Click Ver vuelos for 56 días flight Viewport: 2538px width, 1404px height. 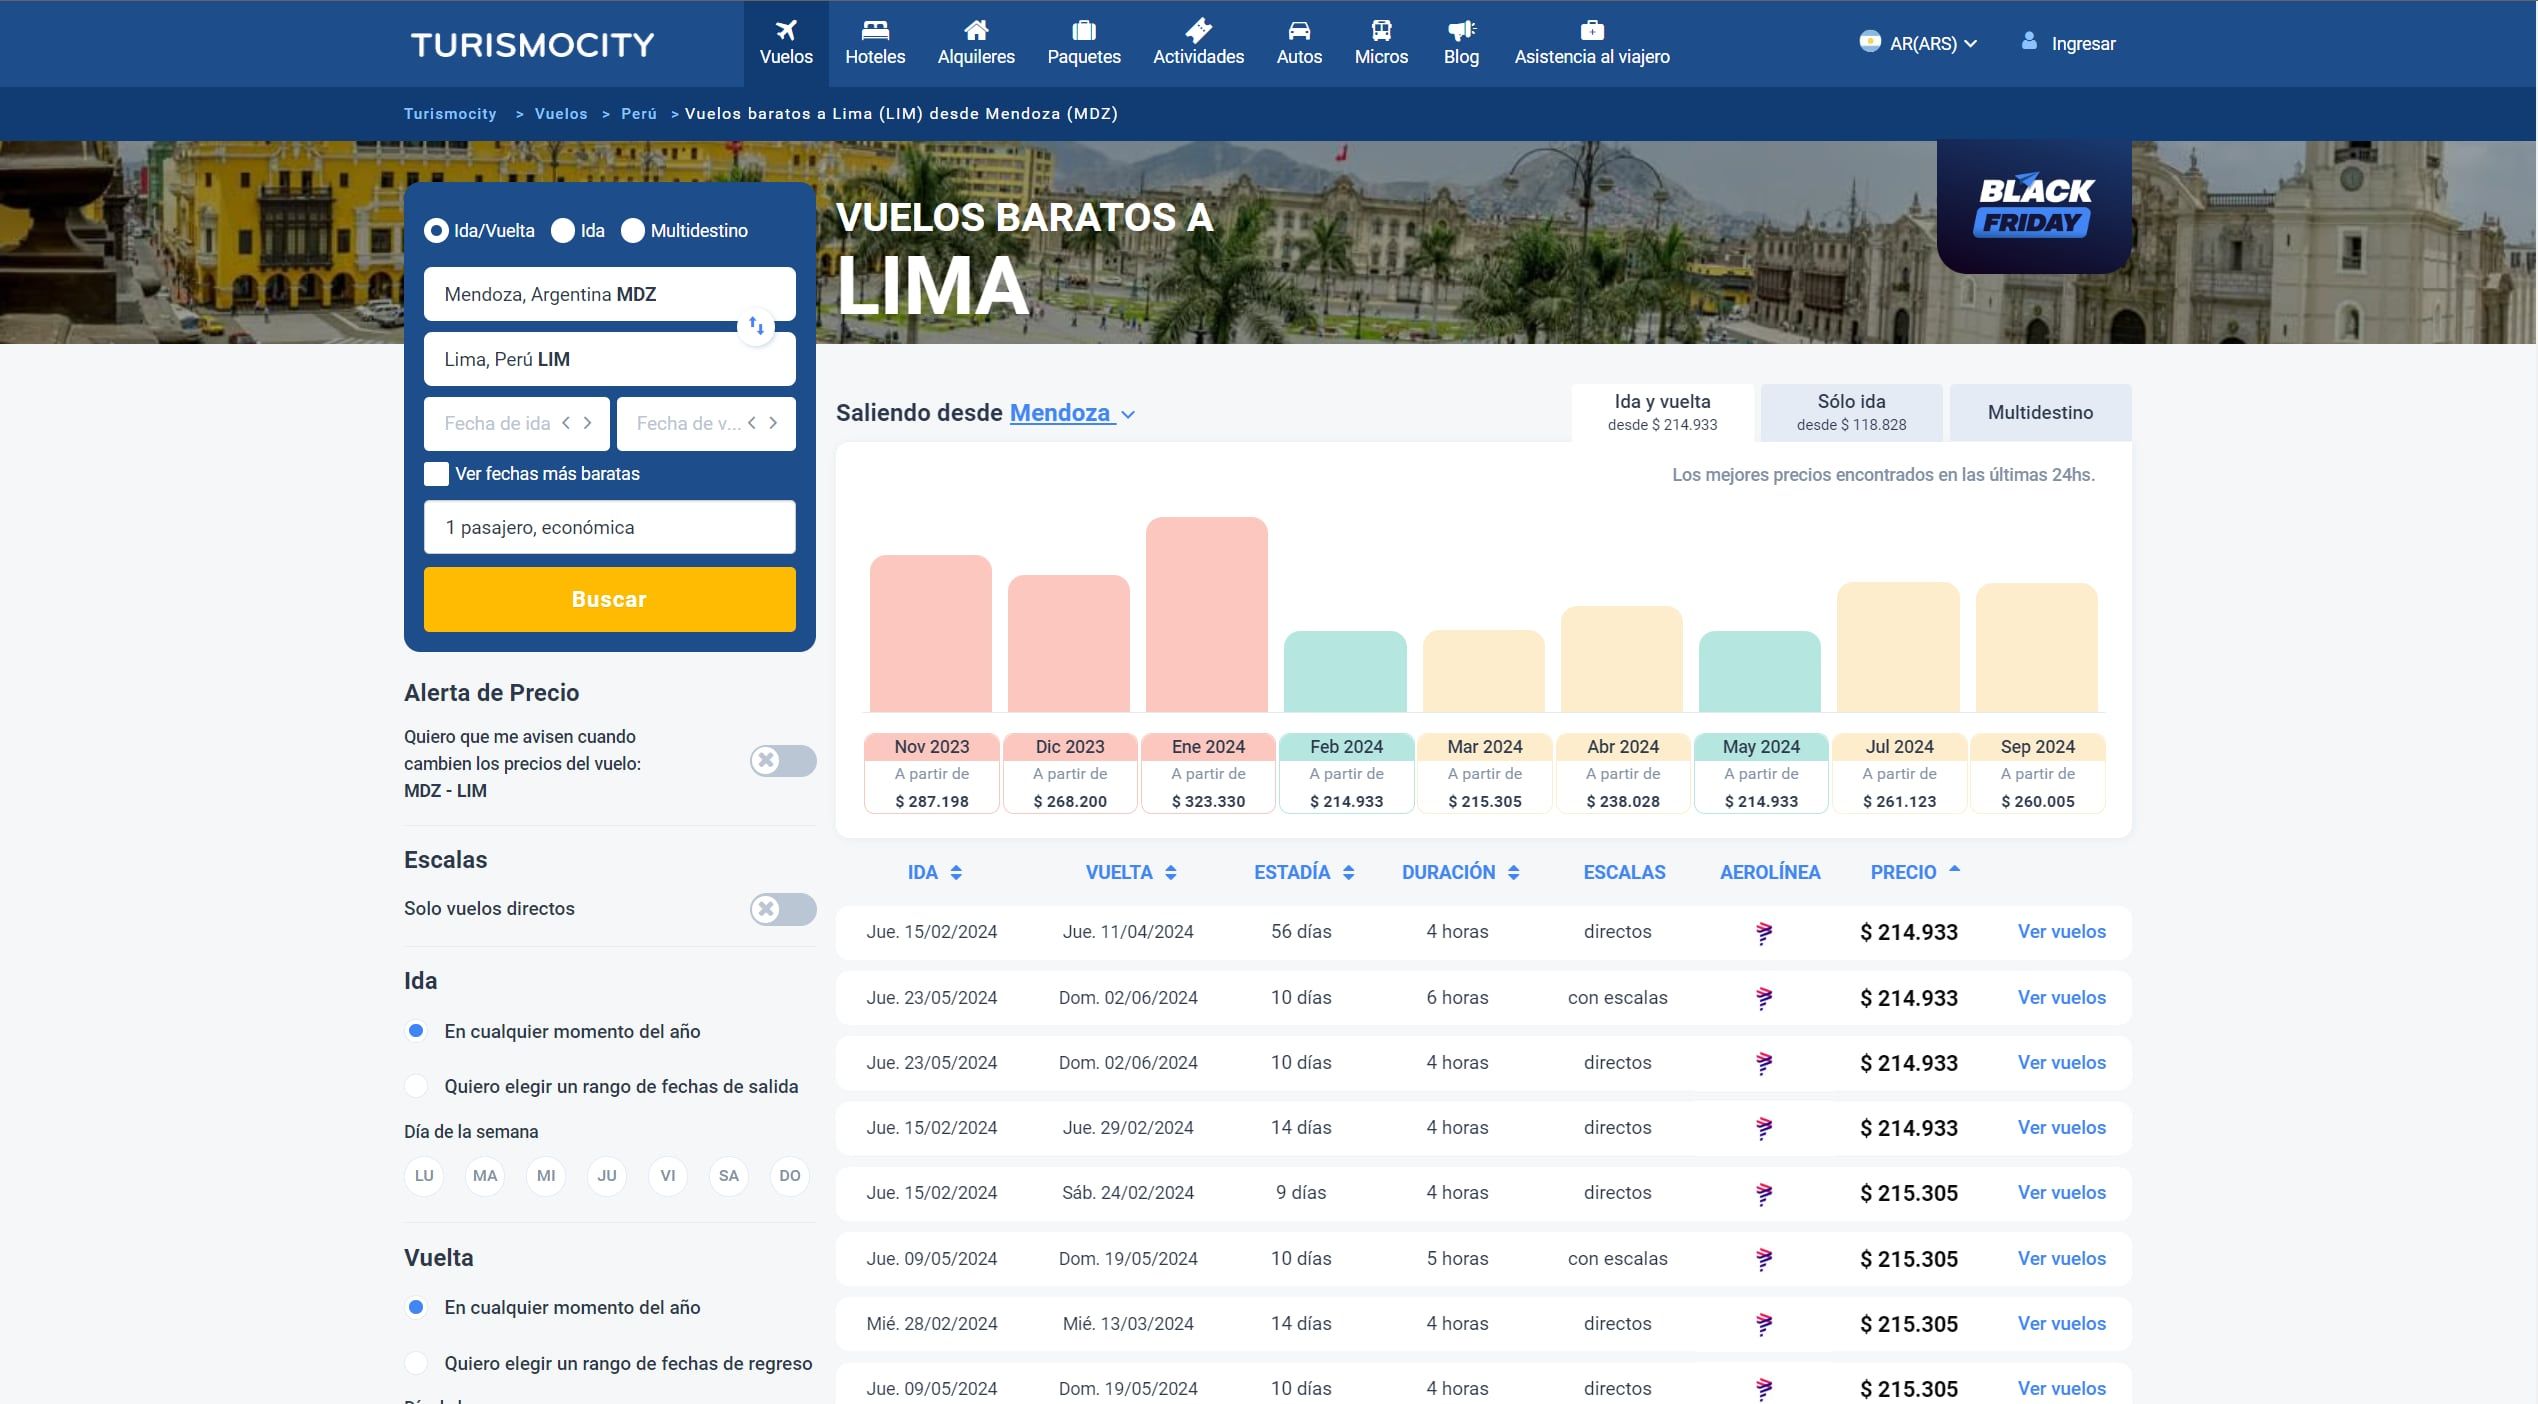pos(2060,932)
